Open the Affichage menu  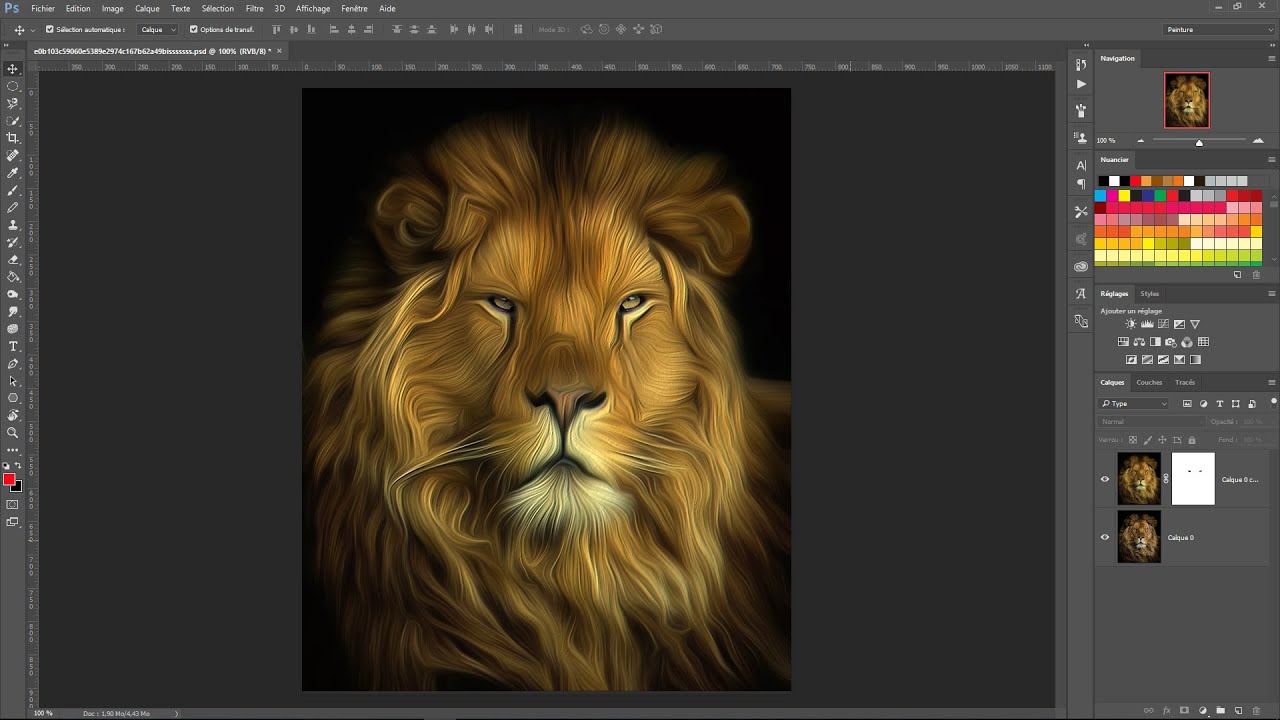pos(313,8)
